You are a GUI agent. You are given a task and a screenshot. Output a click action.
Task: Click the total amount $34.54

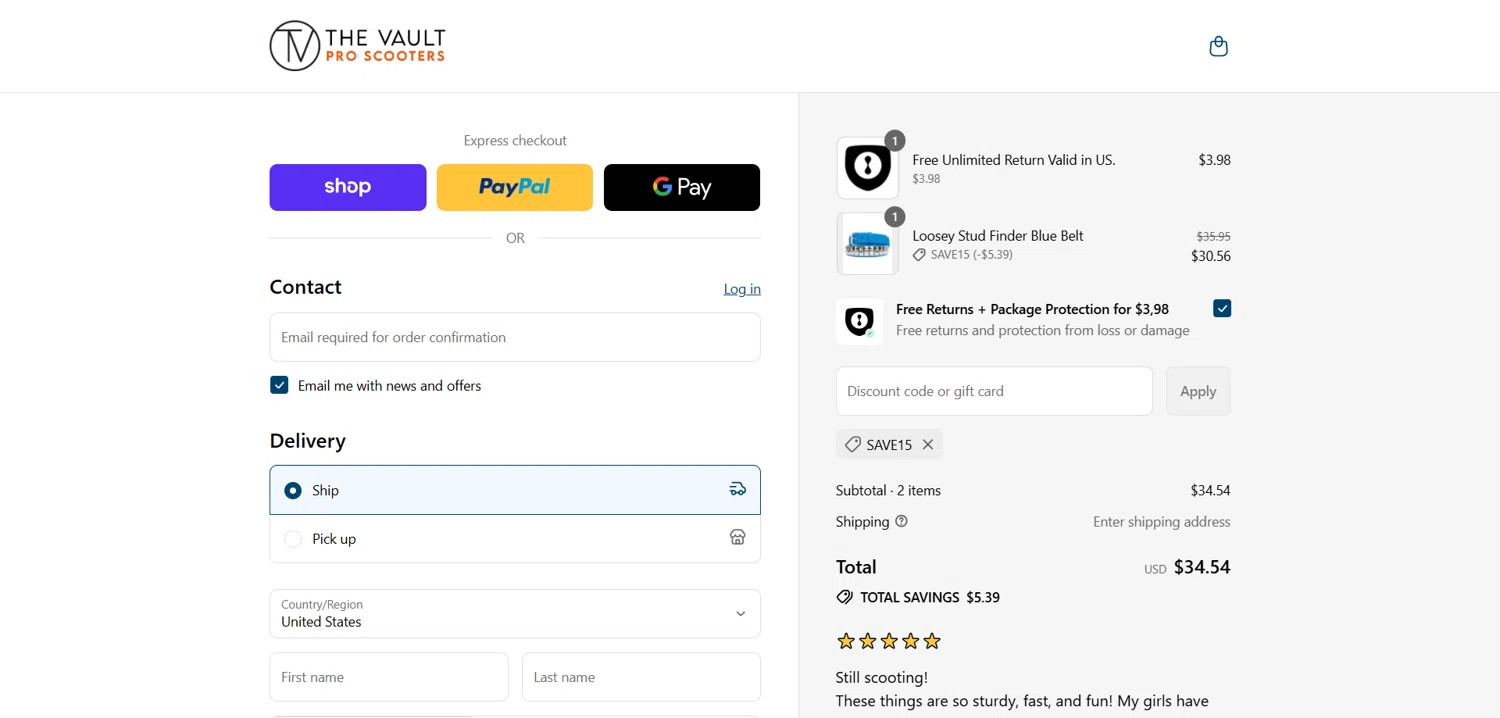click(x=1202, y=567)
